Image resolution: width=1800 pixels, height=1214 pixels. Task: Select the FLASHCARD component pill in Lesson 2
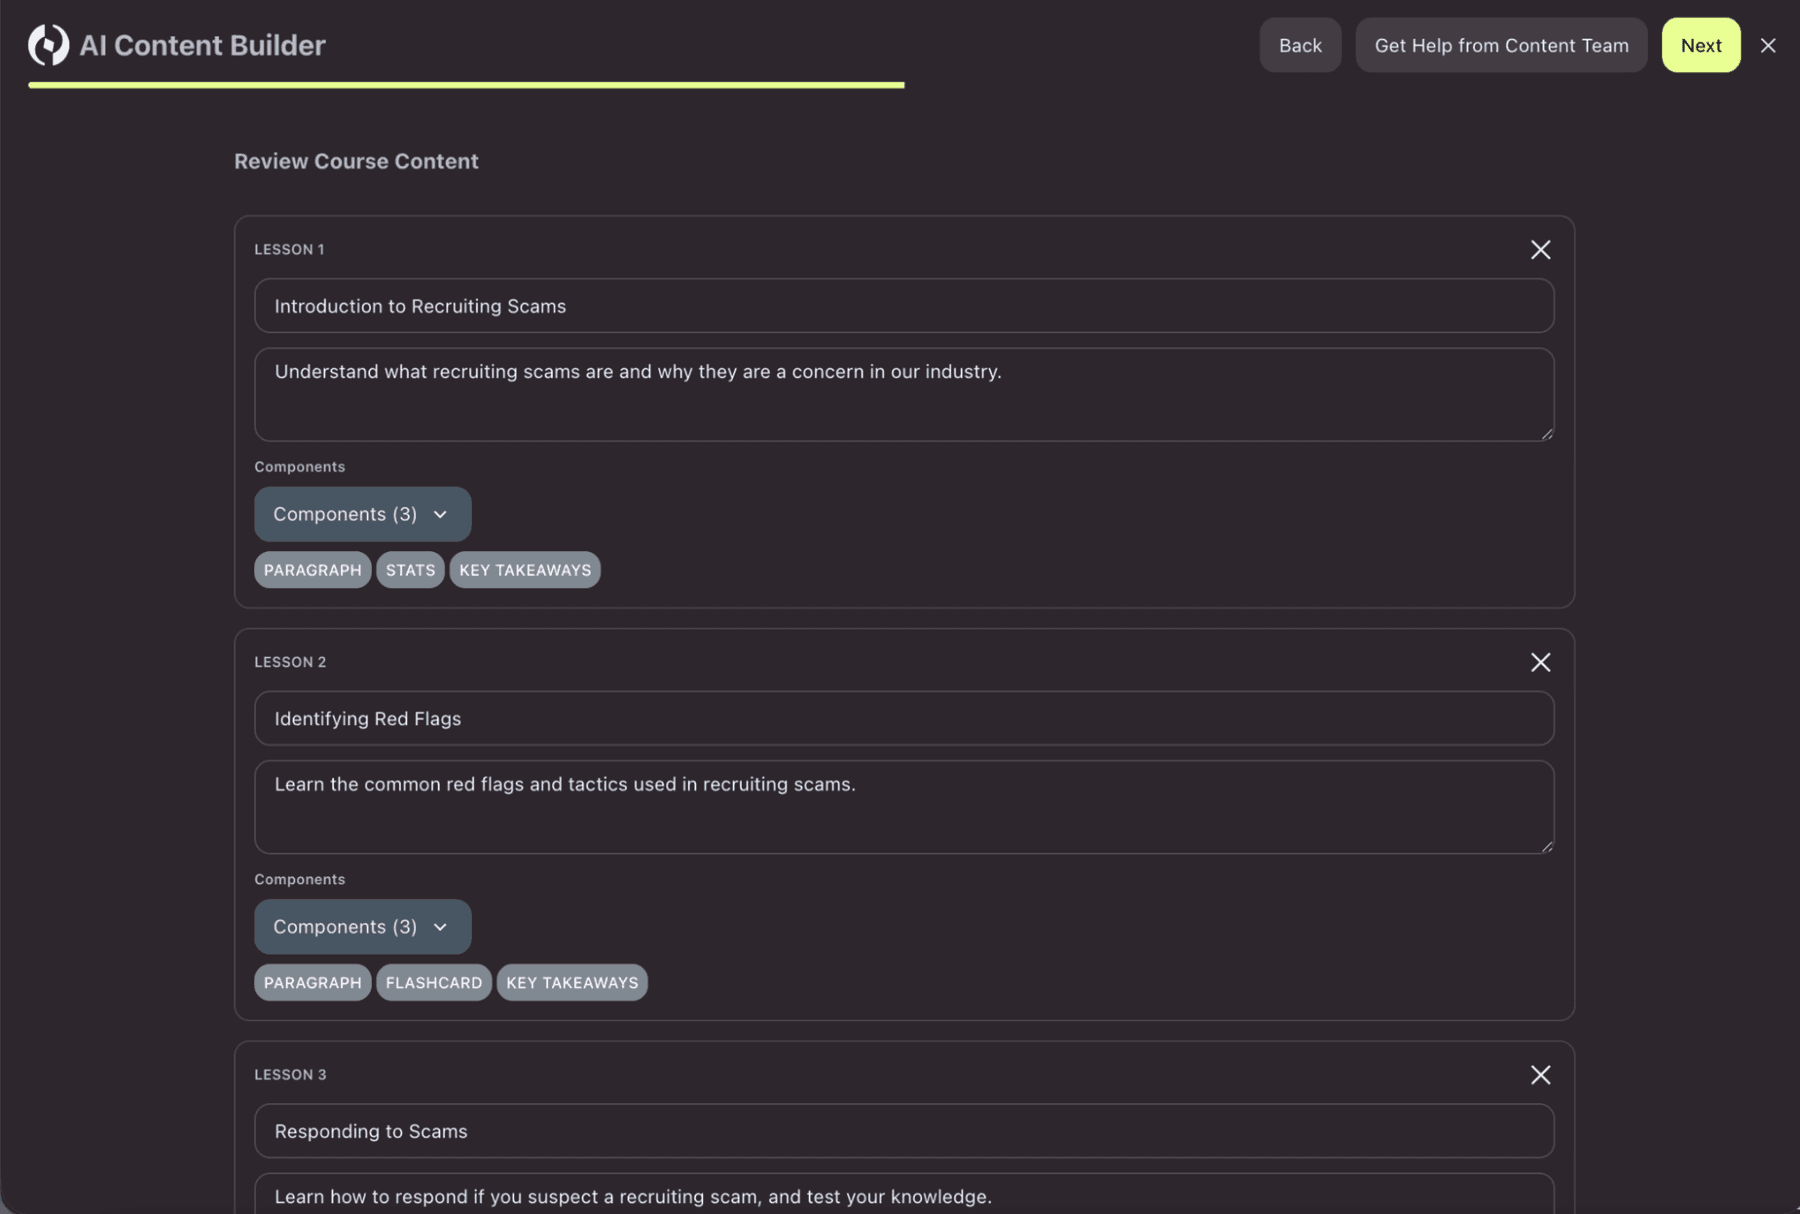(x=434, y=982)
